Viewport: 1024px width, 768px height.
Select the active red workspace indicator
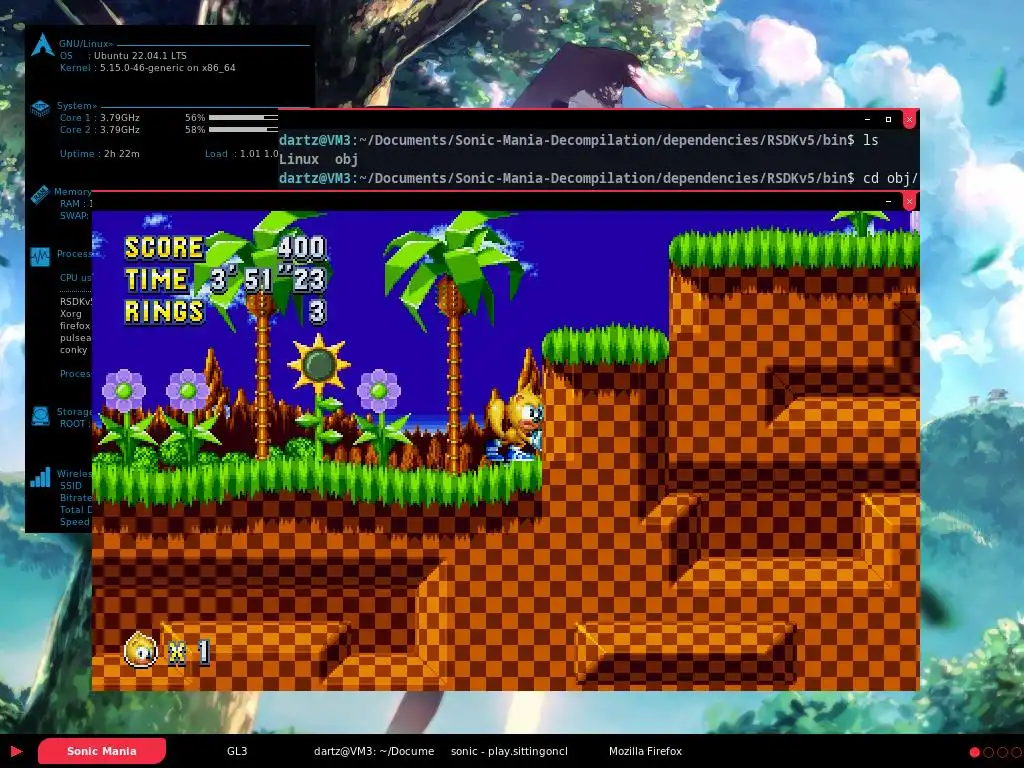coord(975,752)
